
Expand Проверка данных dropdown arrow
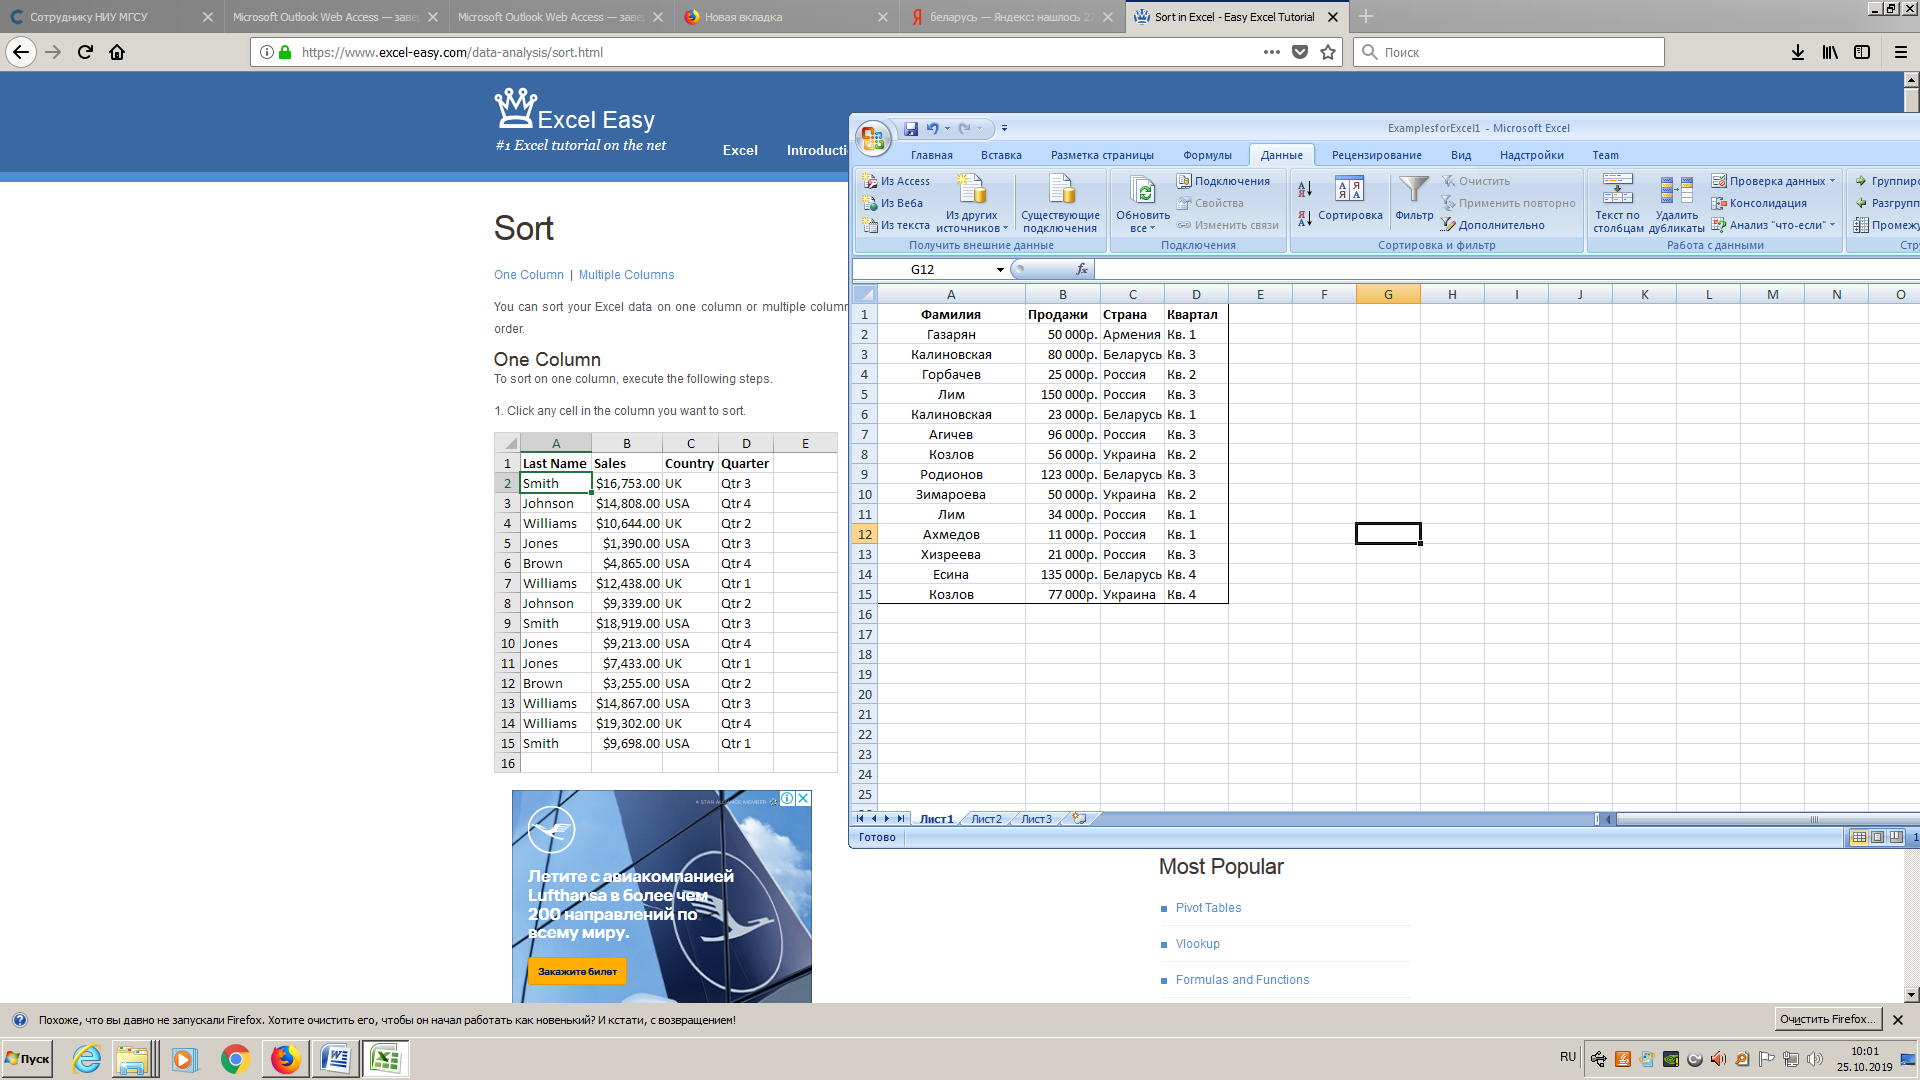pyautogui.click(x=1832, y=181)
